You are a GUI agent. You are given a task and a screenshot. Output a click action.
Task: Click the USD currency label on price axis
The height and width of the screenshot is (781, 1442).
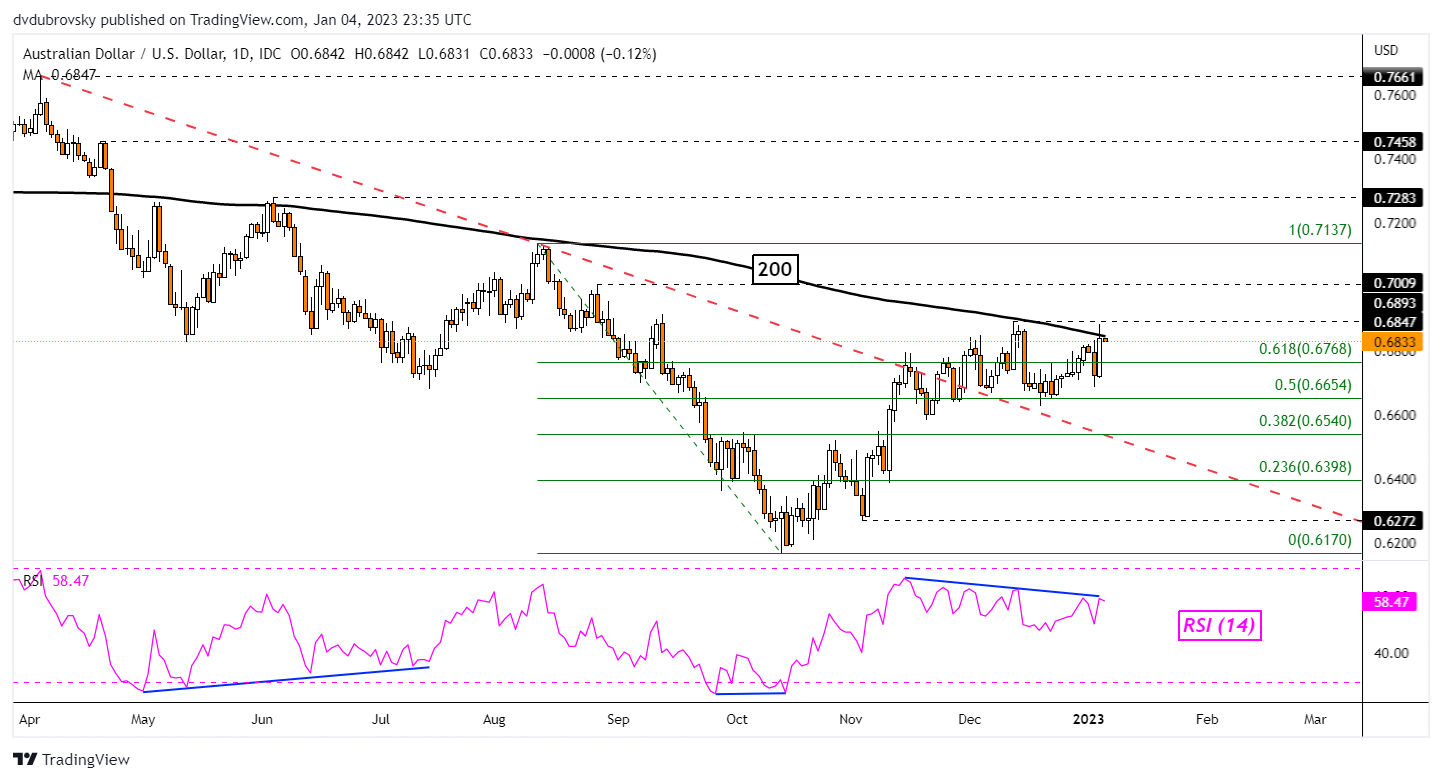pos(1387,50)
